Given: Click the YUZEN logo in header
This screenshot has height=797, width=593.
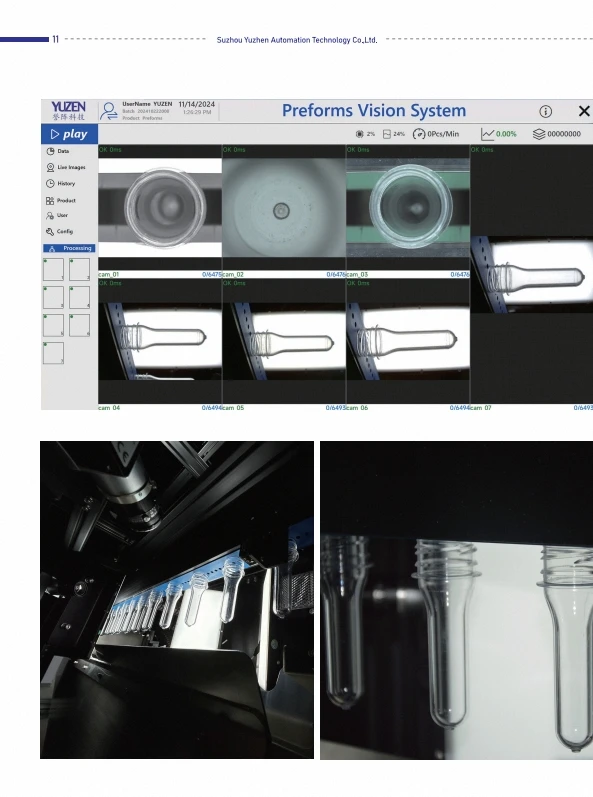Looking at the screenshot, I should click(69, 111).
